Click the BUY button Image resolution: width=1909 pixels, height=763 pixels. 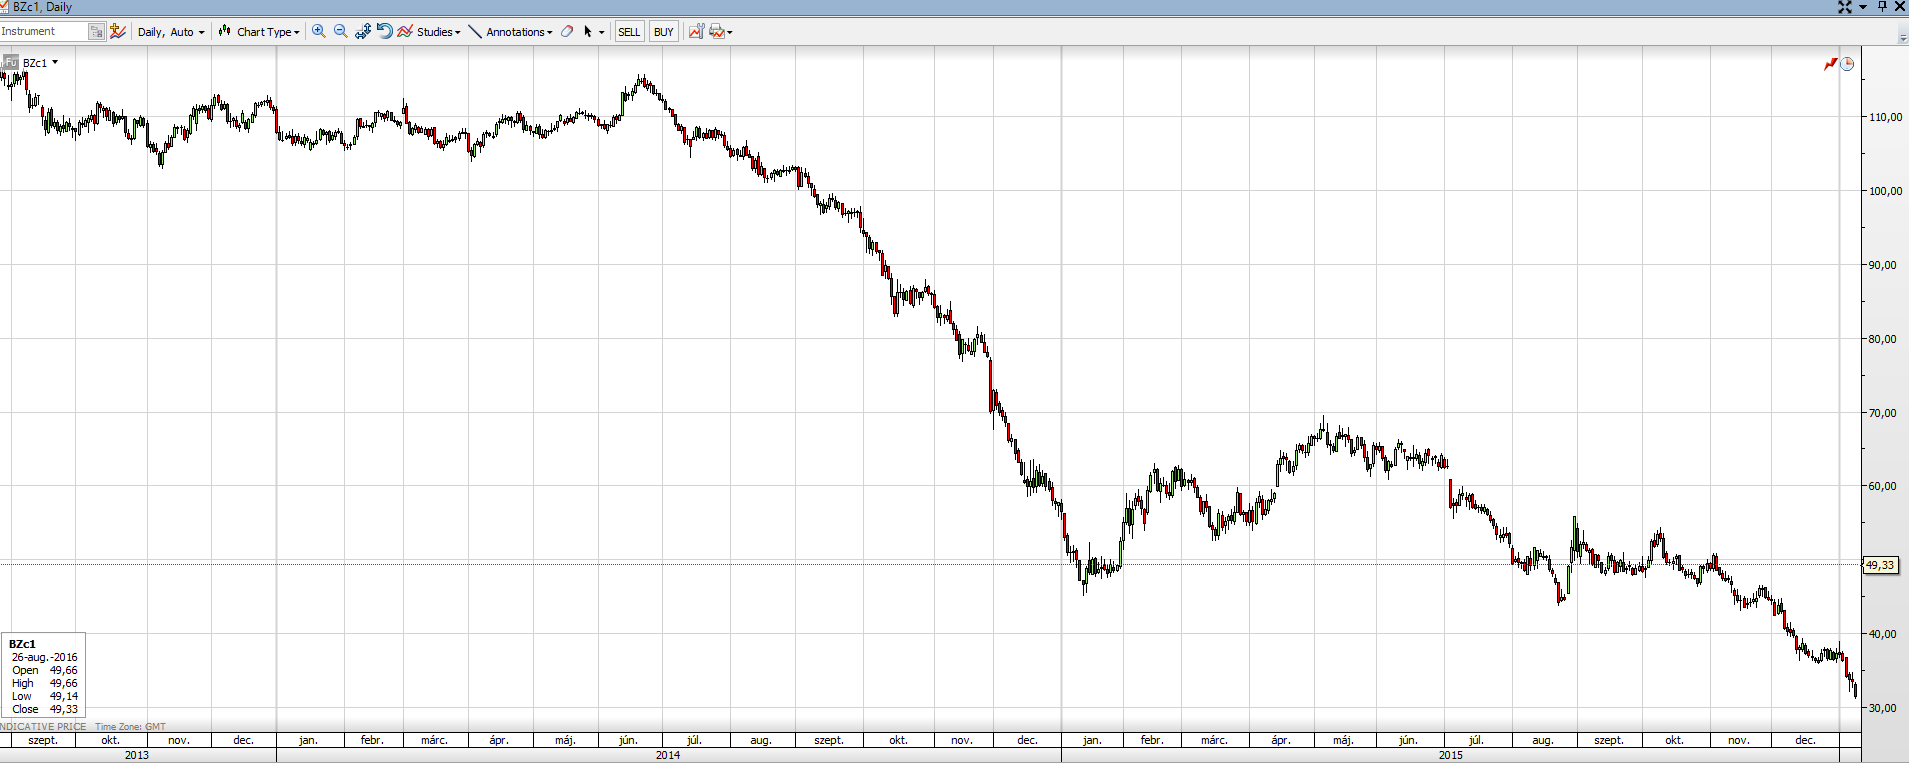(x=663, y=32)
